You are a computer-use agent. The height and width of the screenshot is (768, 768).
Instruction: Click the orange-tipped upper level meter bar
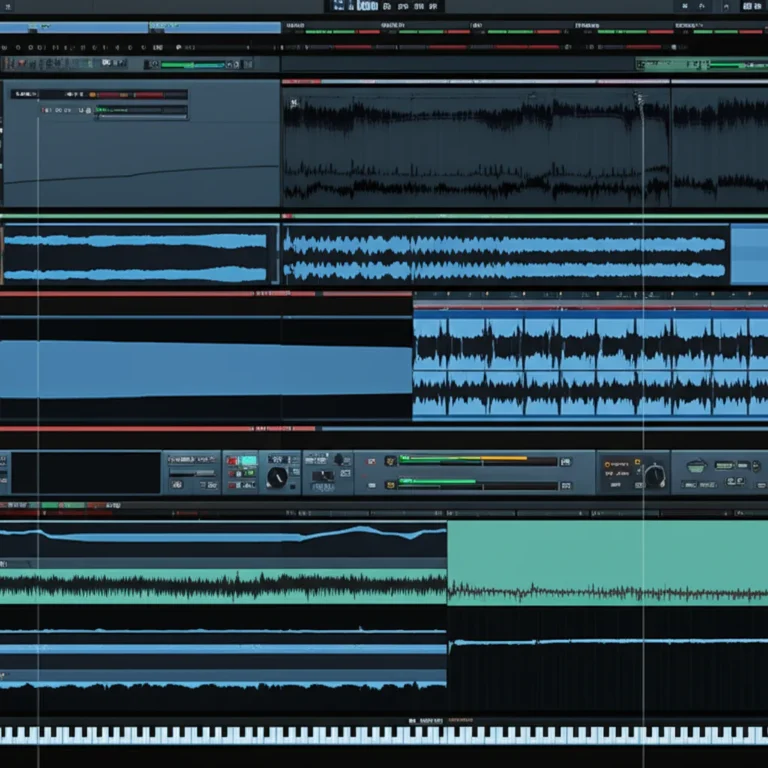478,461
